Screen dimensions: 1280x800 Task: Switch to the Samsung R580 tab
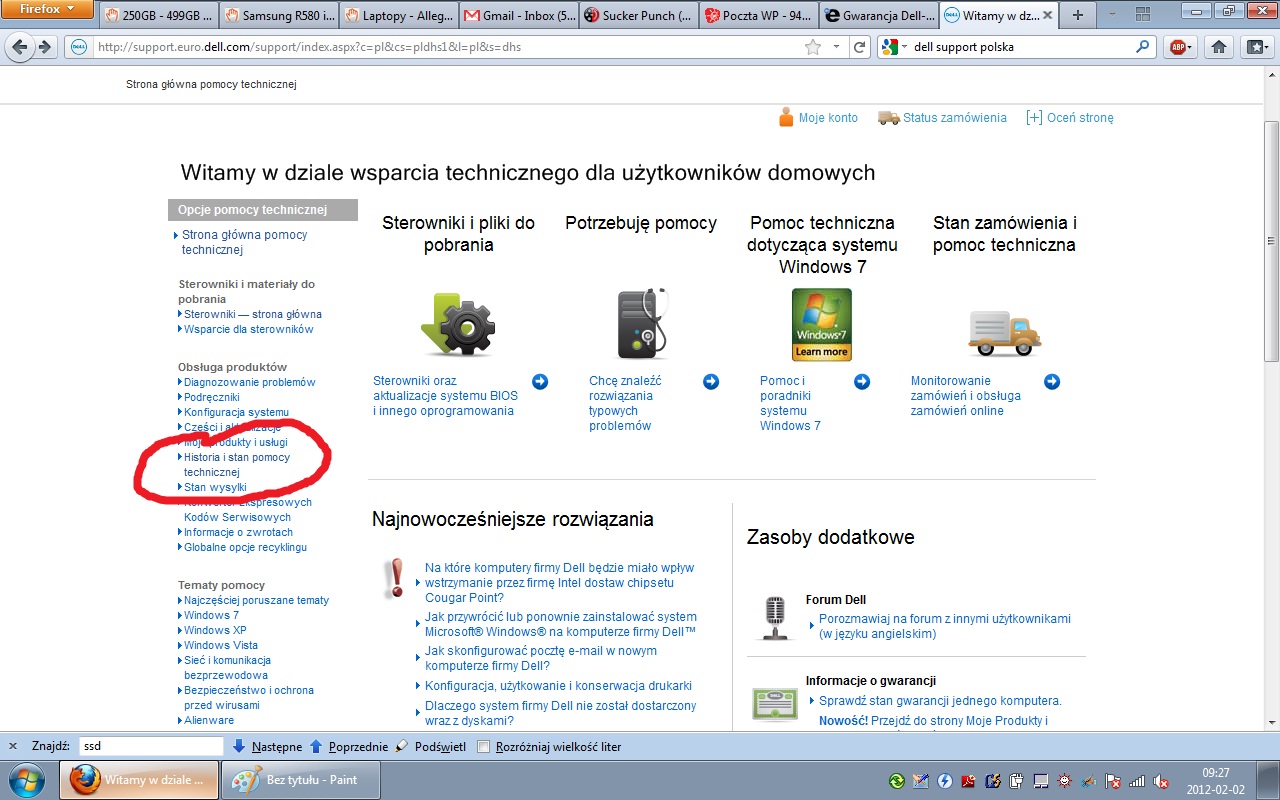tap(278, 15)
